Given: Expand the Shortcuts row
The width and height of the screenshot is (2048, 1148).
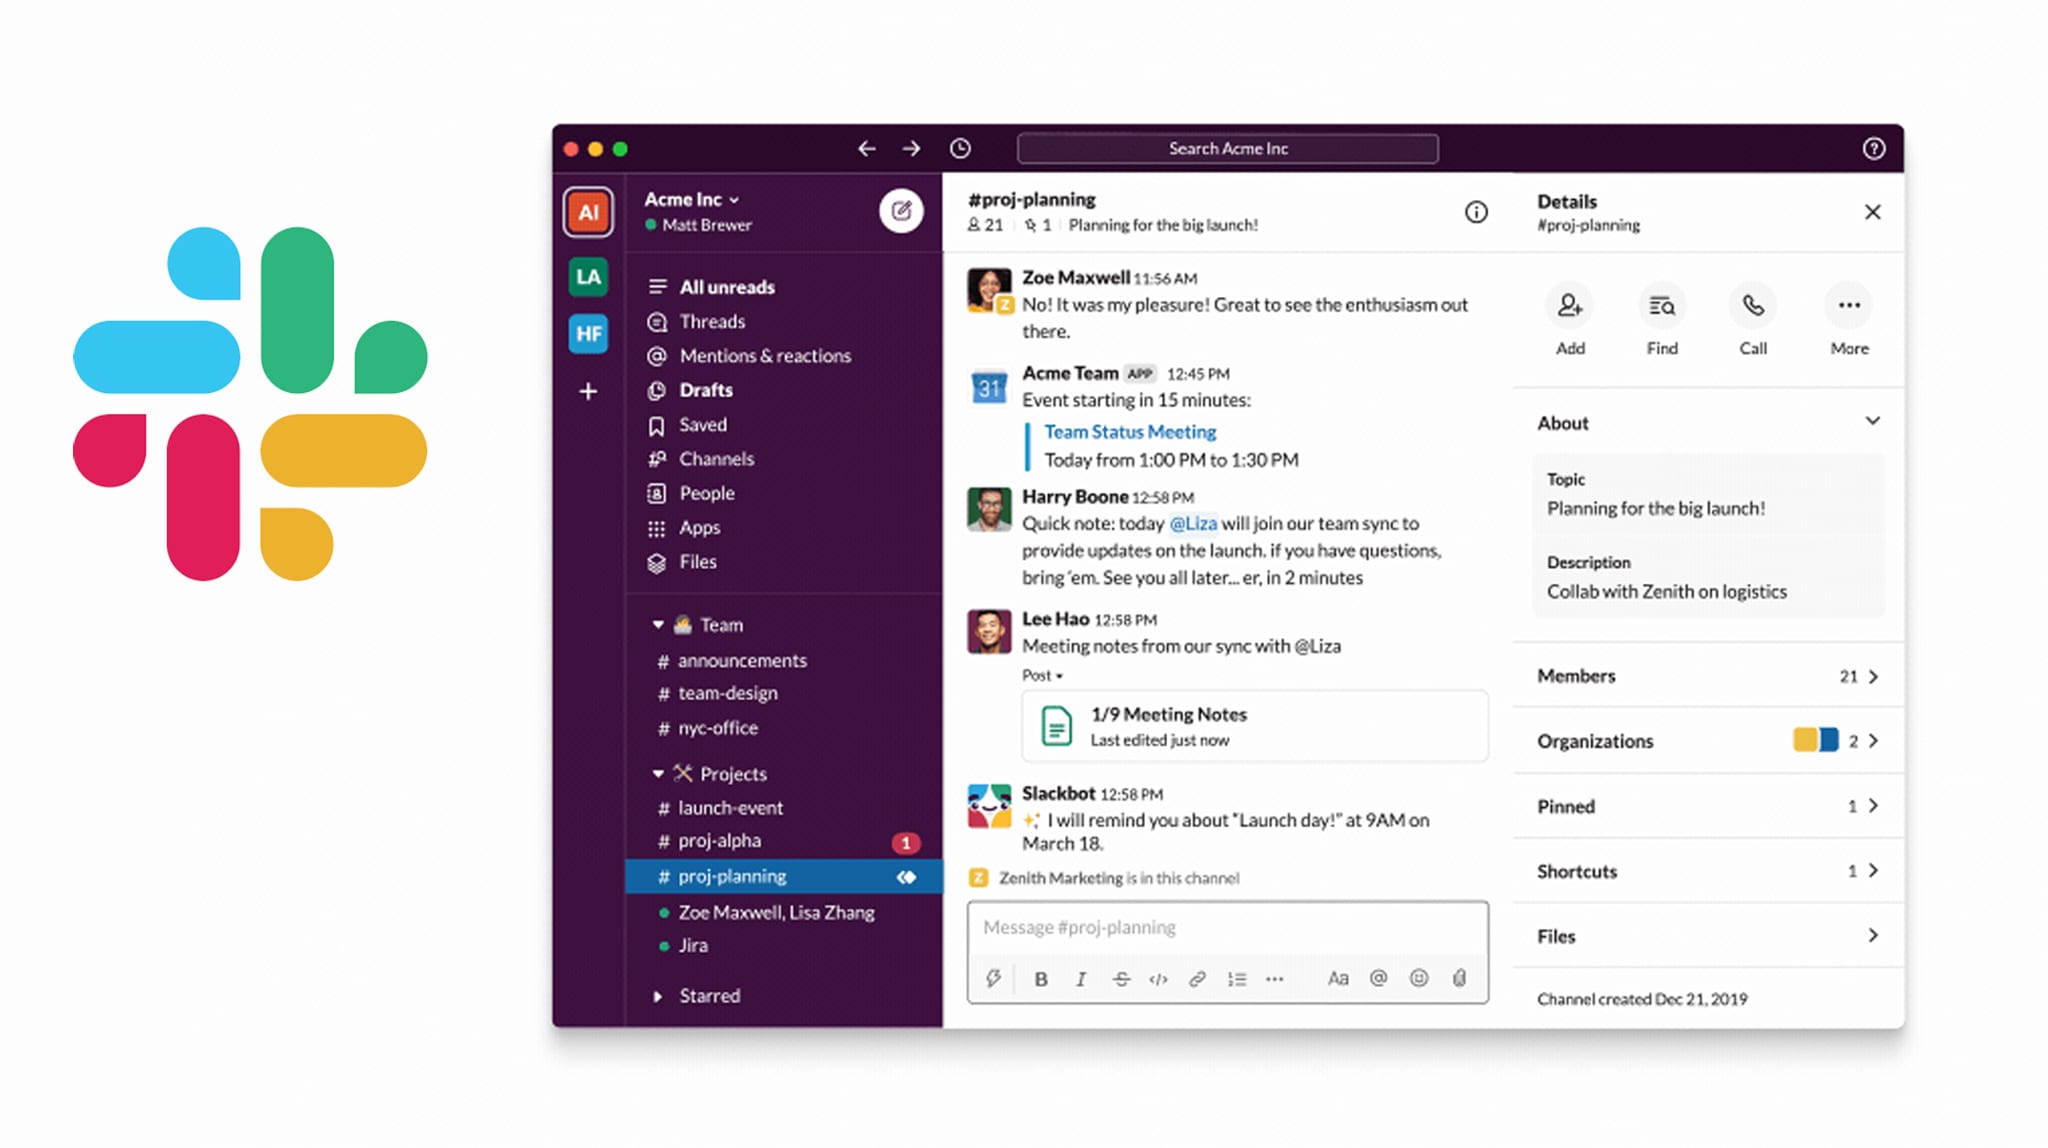Looking at the screenshot, I should point(1709,871).
